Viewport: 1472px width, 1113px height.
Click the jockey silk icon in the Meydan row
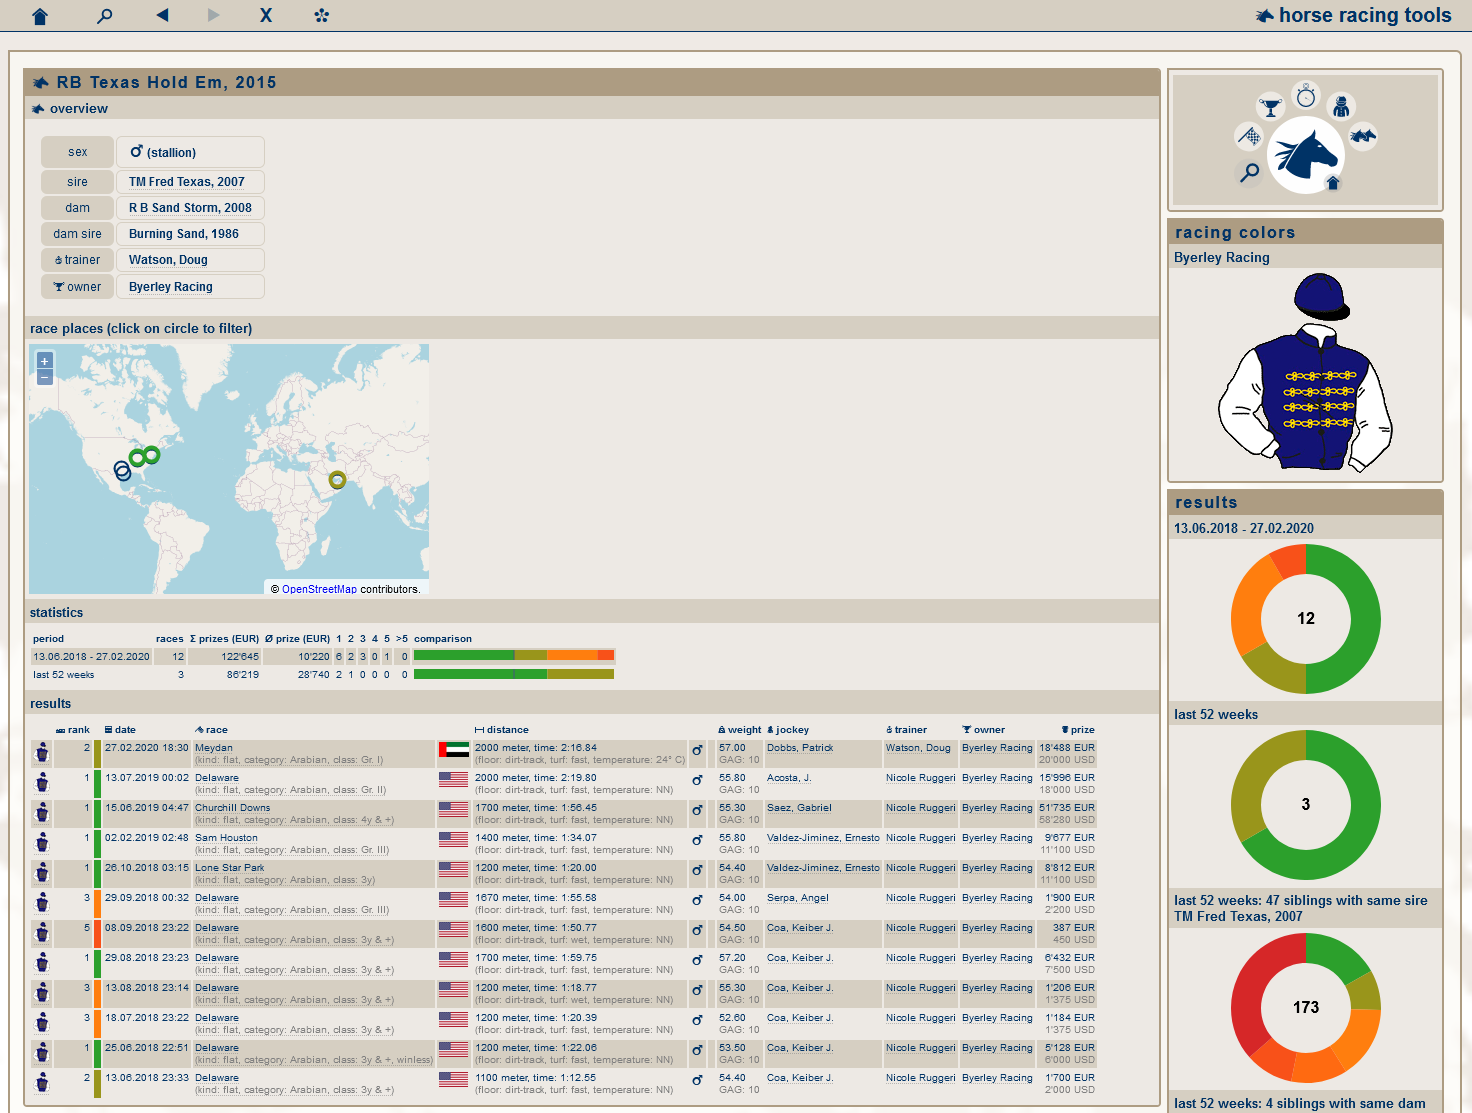pyautogui.click(x=42, y=753)
